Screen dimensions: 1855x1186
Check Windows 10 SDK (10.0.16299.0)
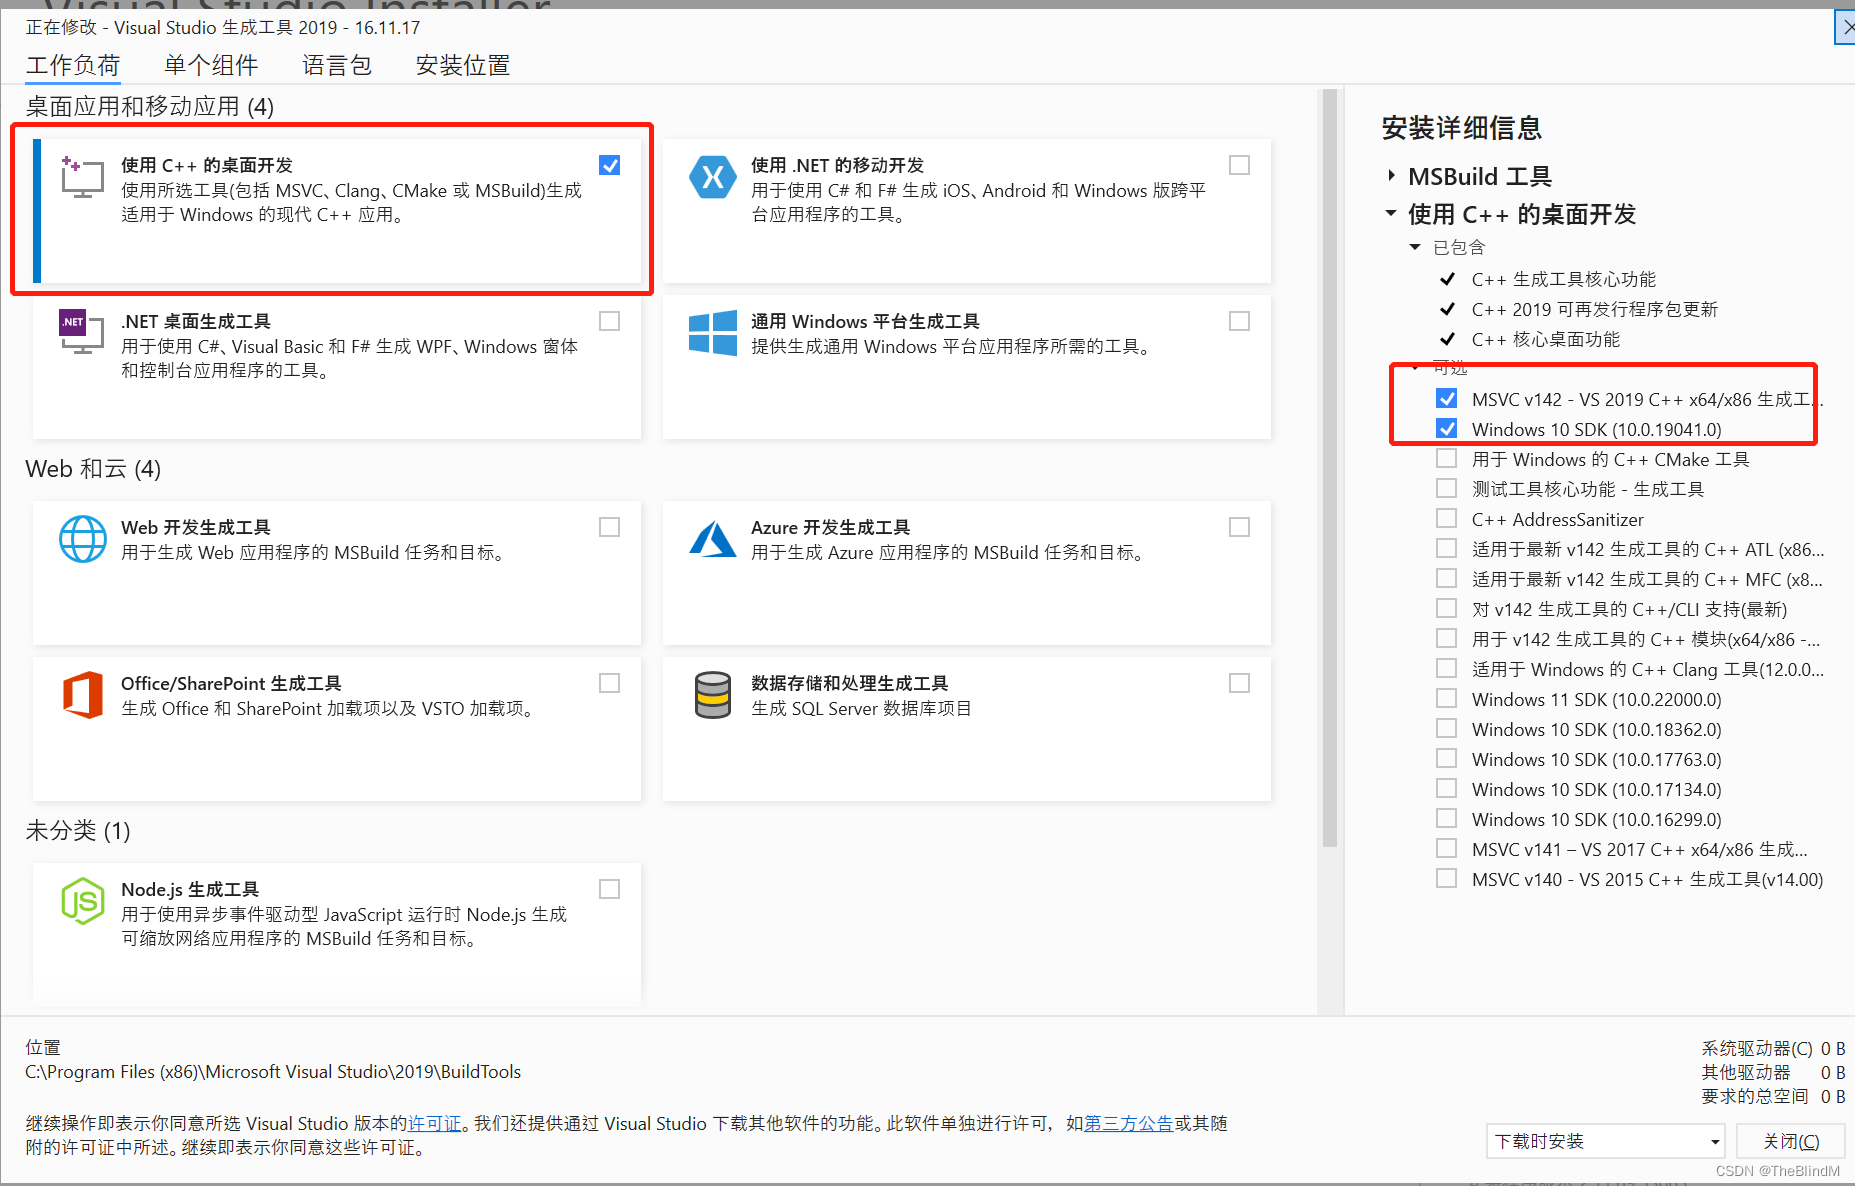(x=1446, y=818)
